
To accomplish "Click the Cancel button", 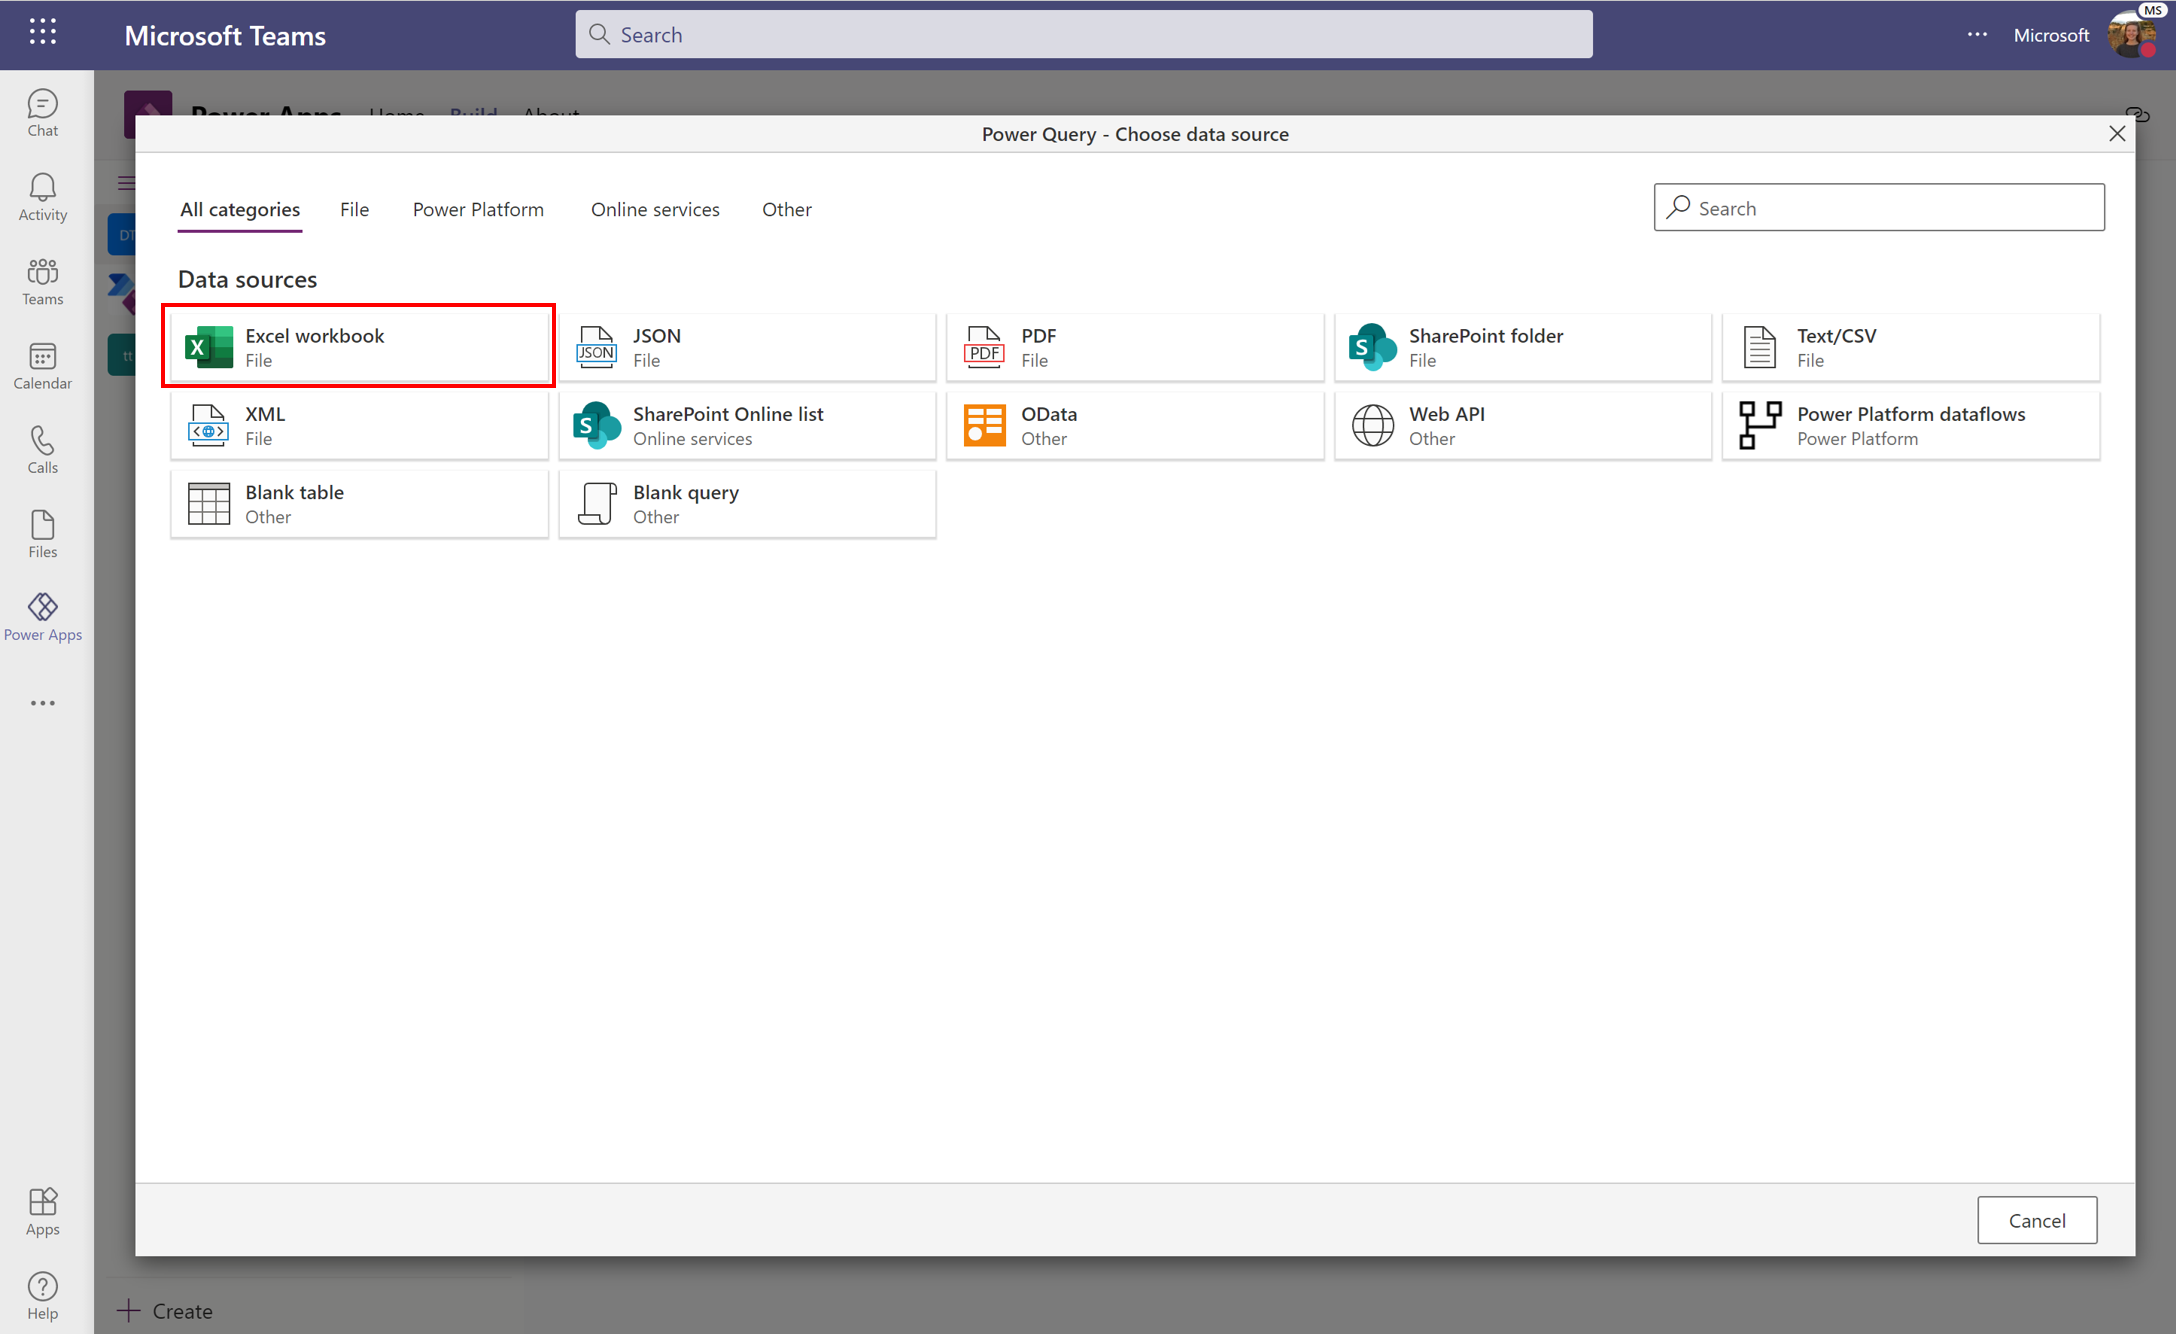I will (2036, 1219).
